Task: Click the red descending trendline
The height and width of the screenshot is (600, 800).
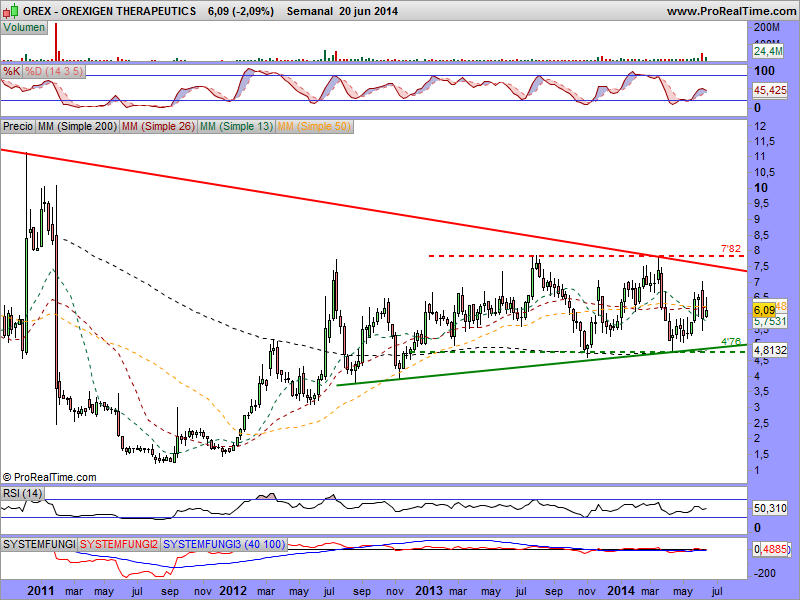Action: coord(373,211)
